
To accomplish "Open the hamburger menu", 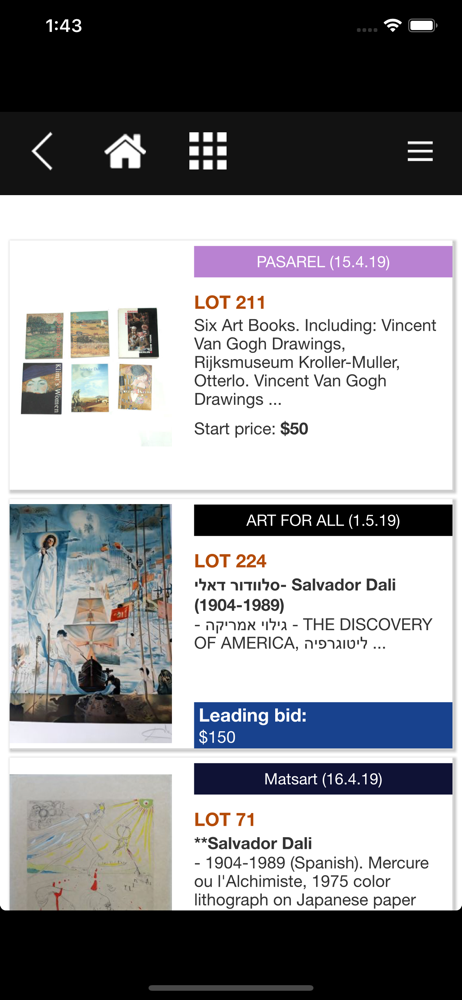I will pos(420,151).
